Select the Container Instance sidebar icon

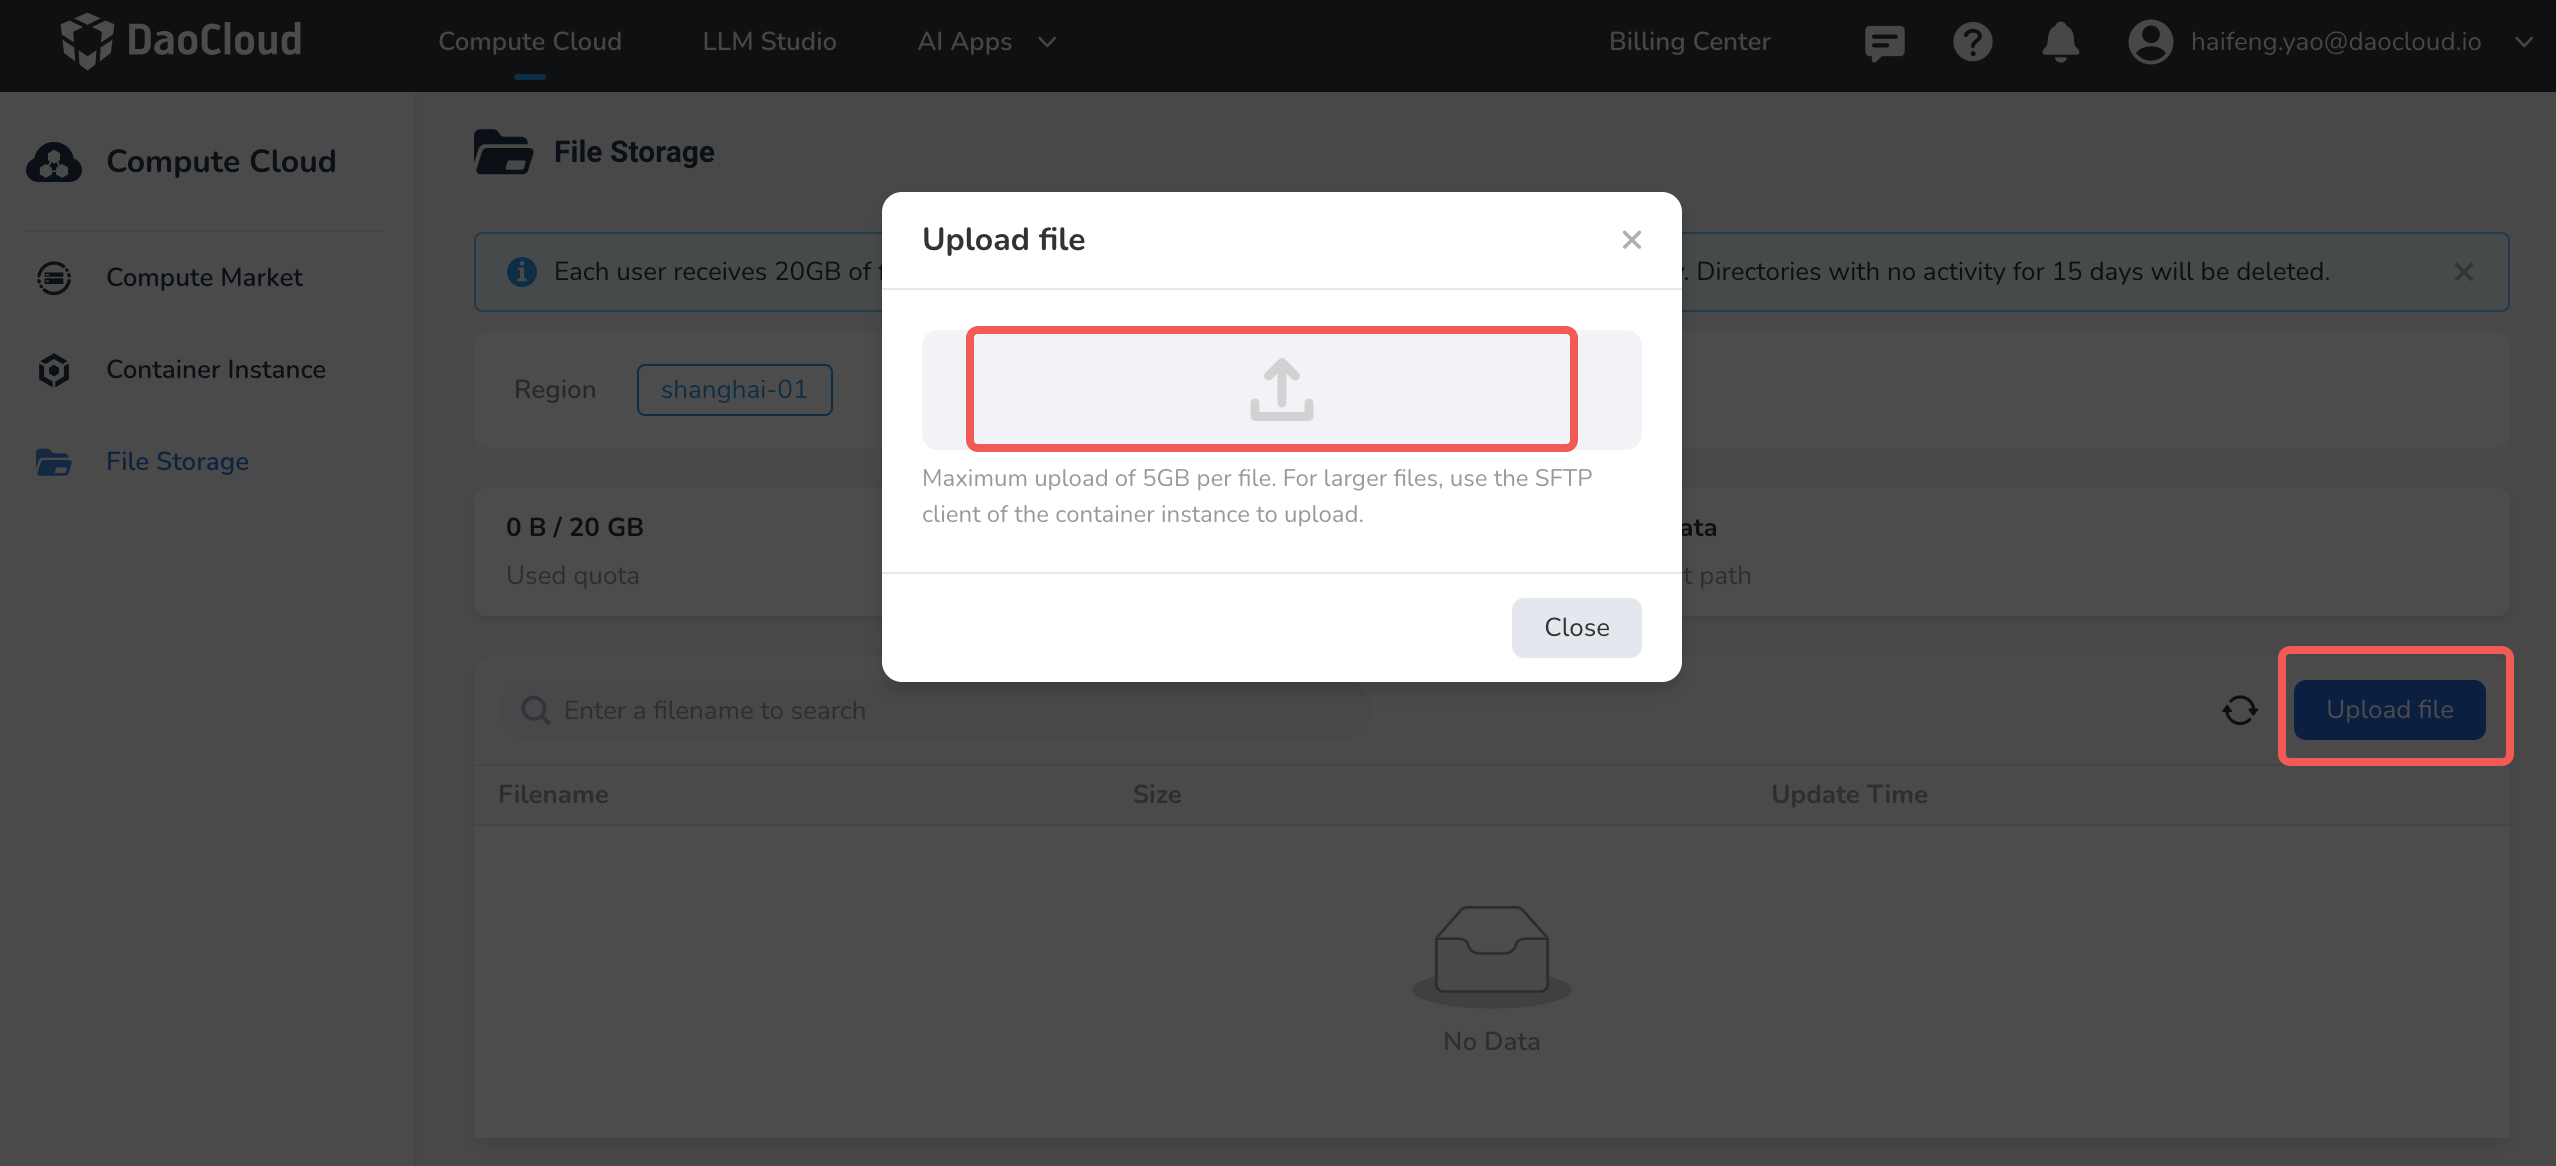[53, 369]
